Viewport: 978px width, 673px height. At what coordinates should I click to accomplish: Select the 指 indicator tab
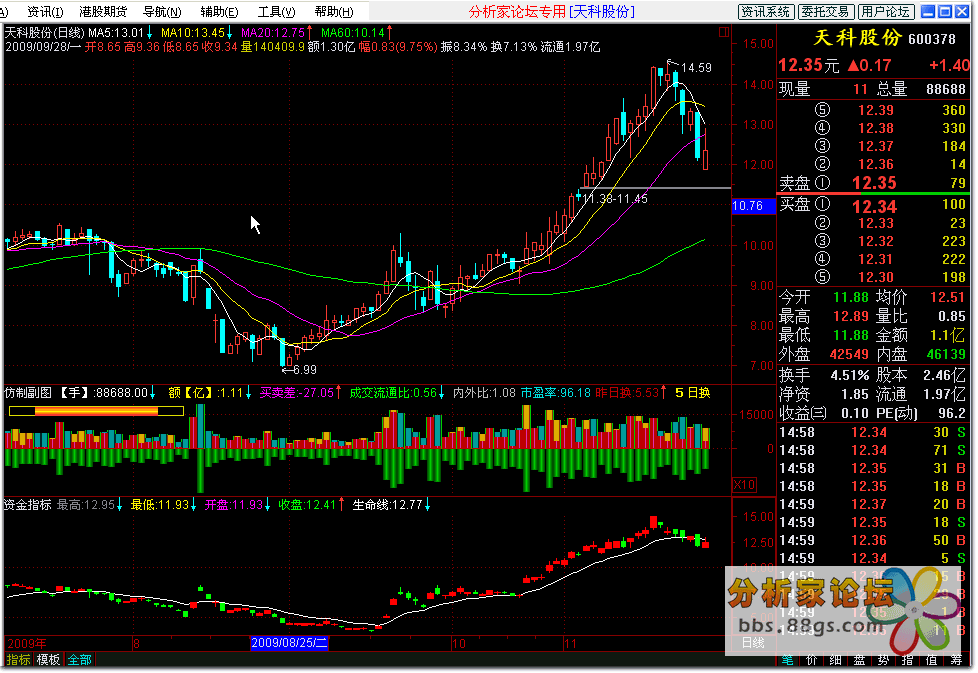[908, 660]
